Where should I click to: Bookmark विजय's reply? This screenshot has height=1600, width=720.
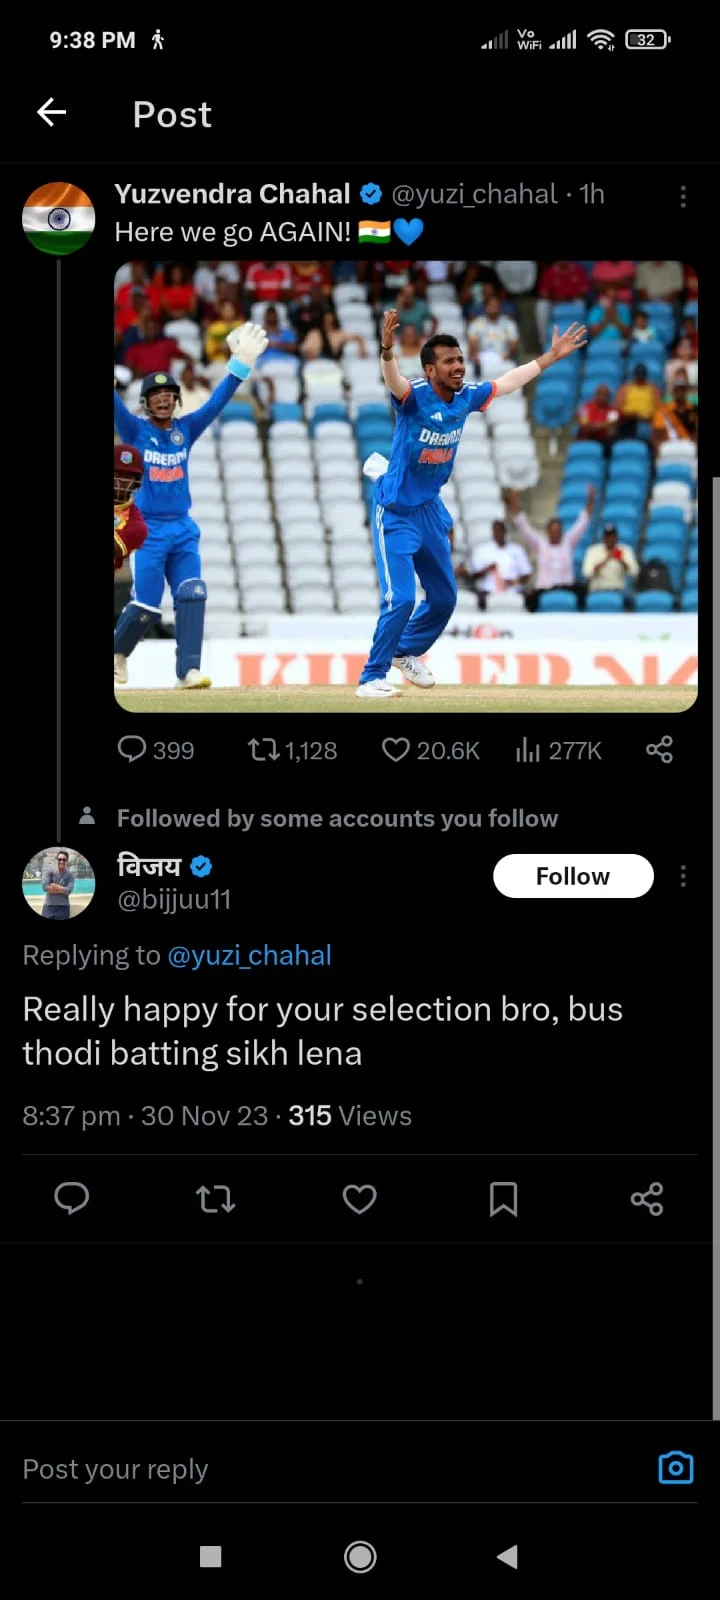coord(503,1198)
